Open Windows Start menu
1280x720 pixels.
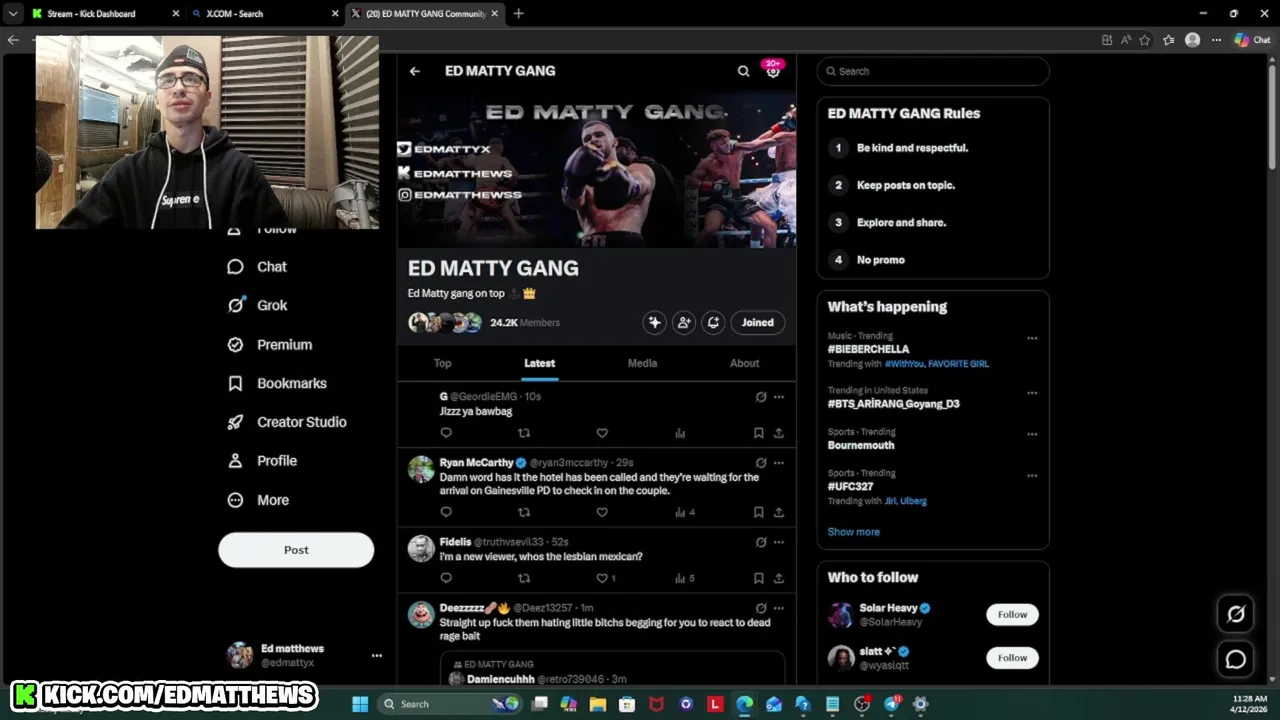pos(360,704)
